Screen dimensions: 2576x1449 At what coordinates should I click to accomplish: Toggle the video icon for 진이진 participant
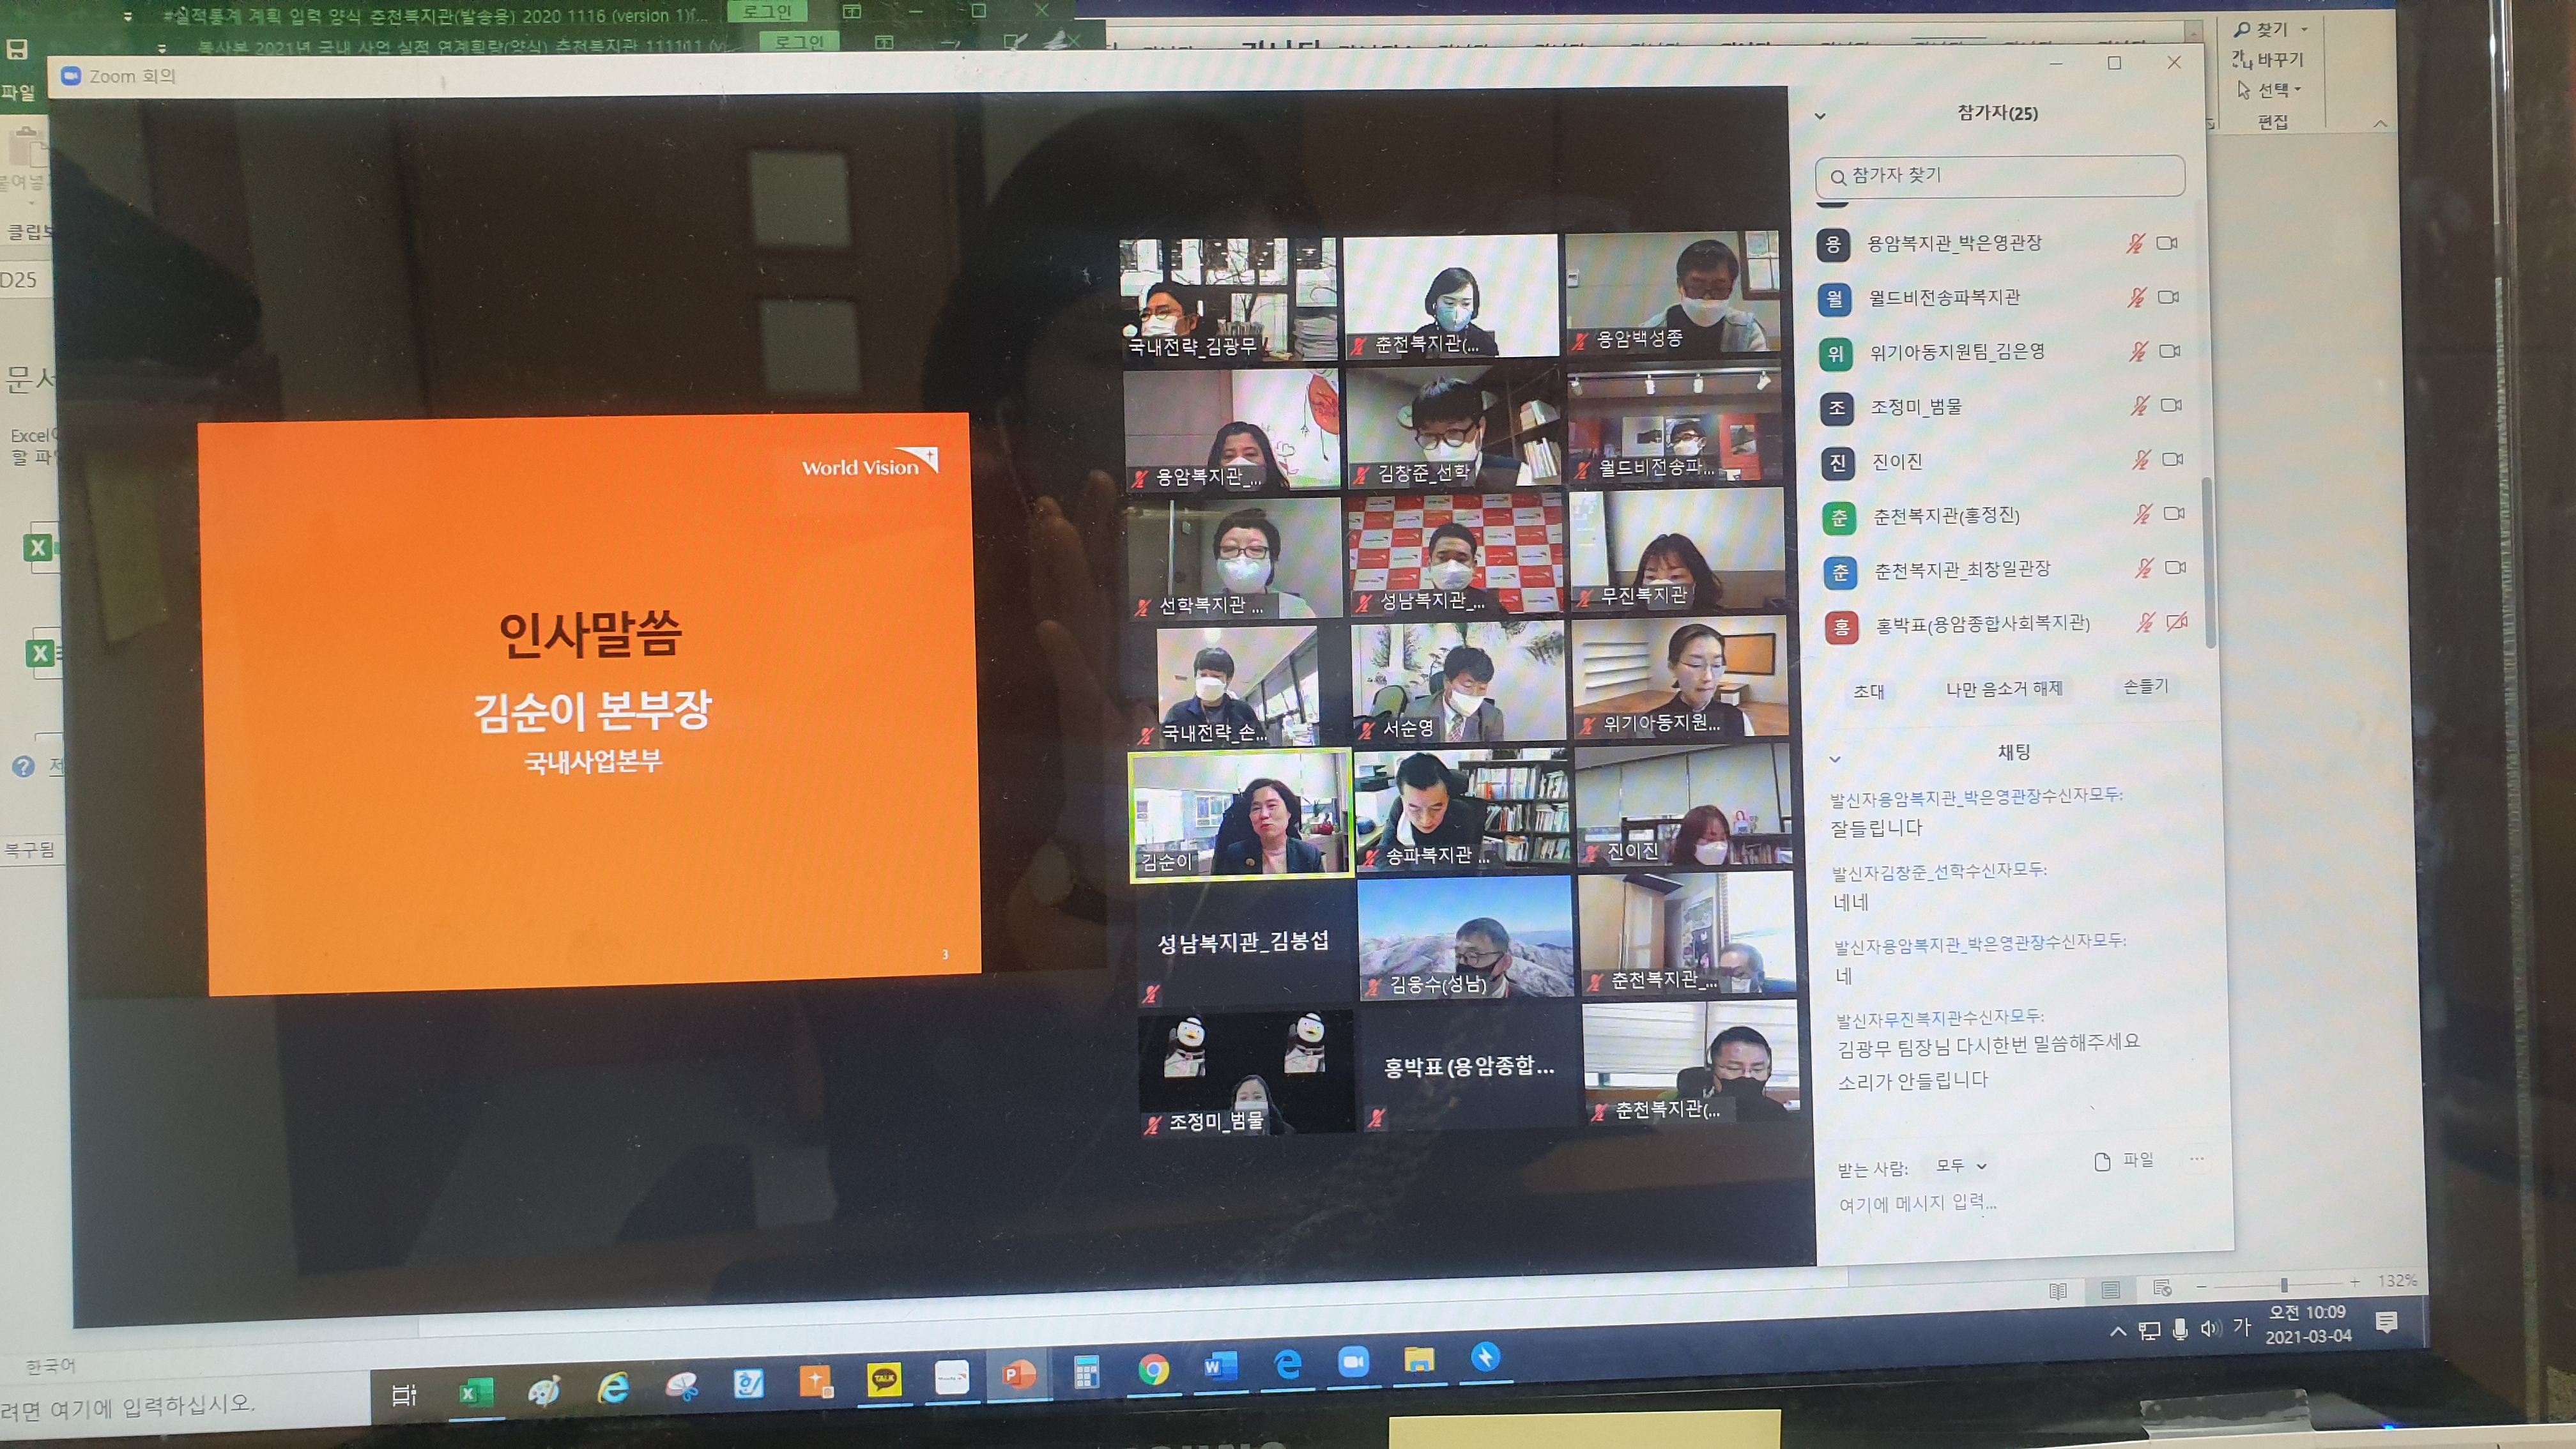tap(2172, 459)
